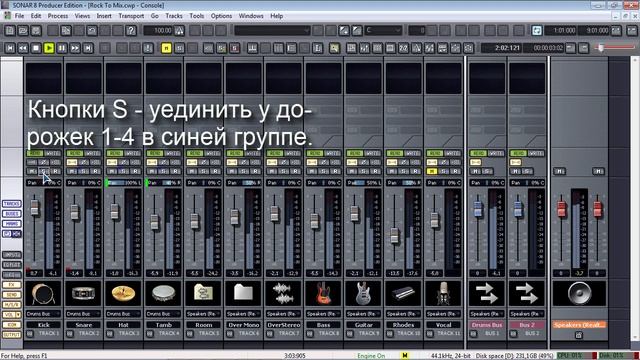Open the Transport menu

(x=131, y=16)
